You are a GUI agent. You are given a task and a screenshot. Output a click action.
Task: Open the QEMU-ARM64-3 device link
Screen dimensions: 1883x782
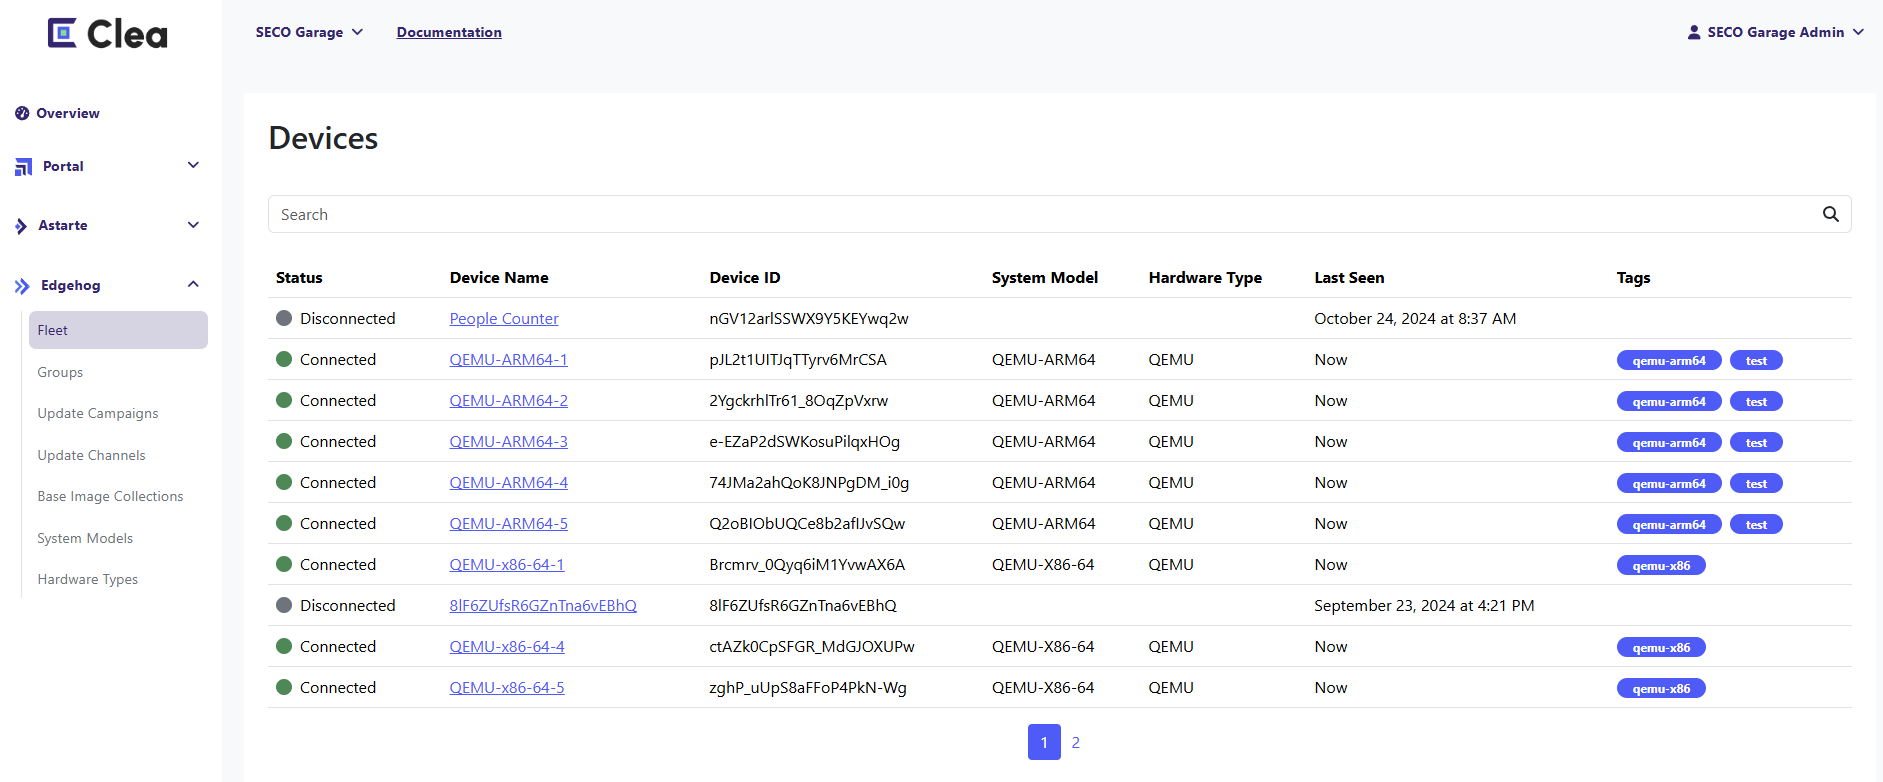coord(508,441)
